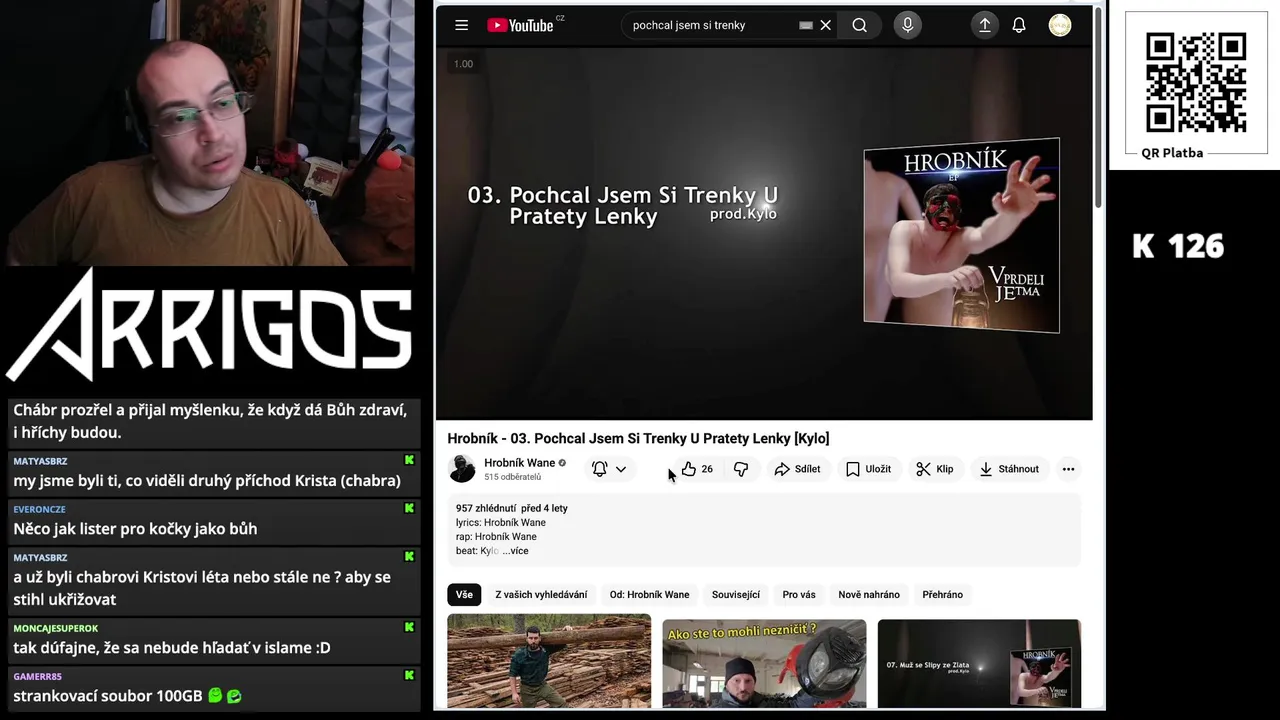The height and width of the screenshot is (720, 1280).
Task: Create a clip with Klip
Action: [x=935, y=469]
